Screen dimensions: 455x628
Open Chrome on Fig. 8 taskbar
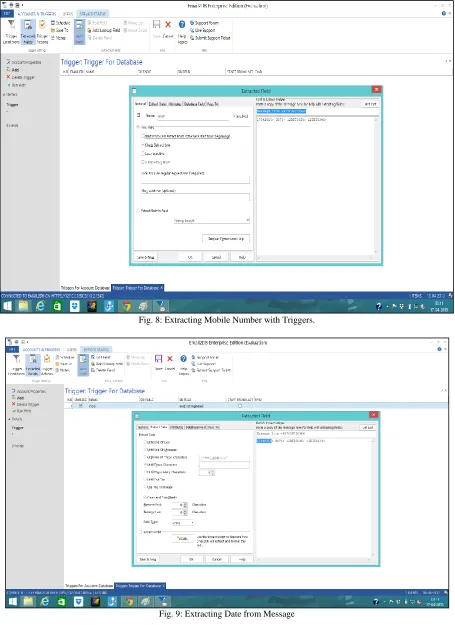pyautogui.click(x=126, y=306)
